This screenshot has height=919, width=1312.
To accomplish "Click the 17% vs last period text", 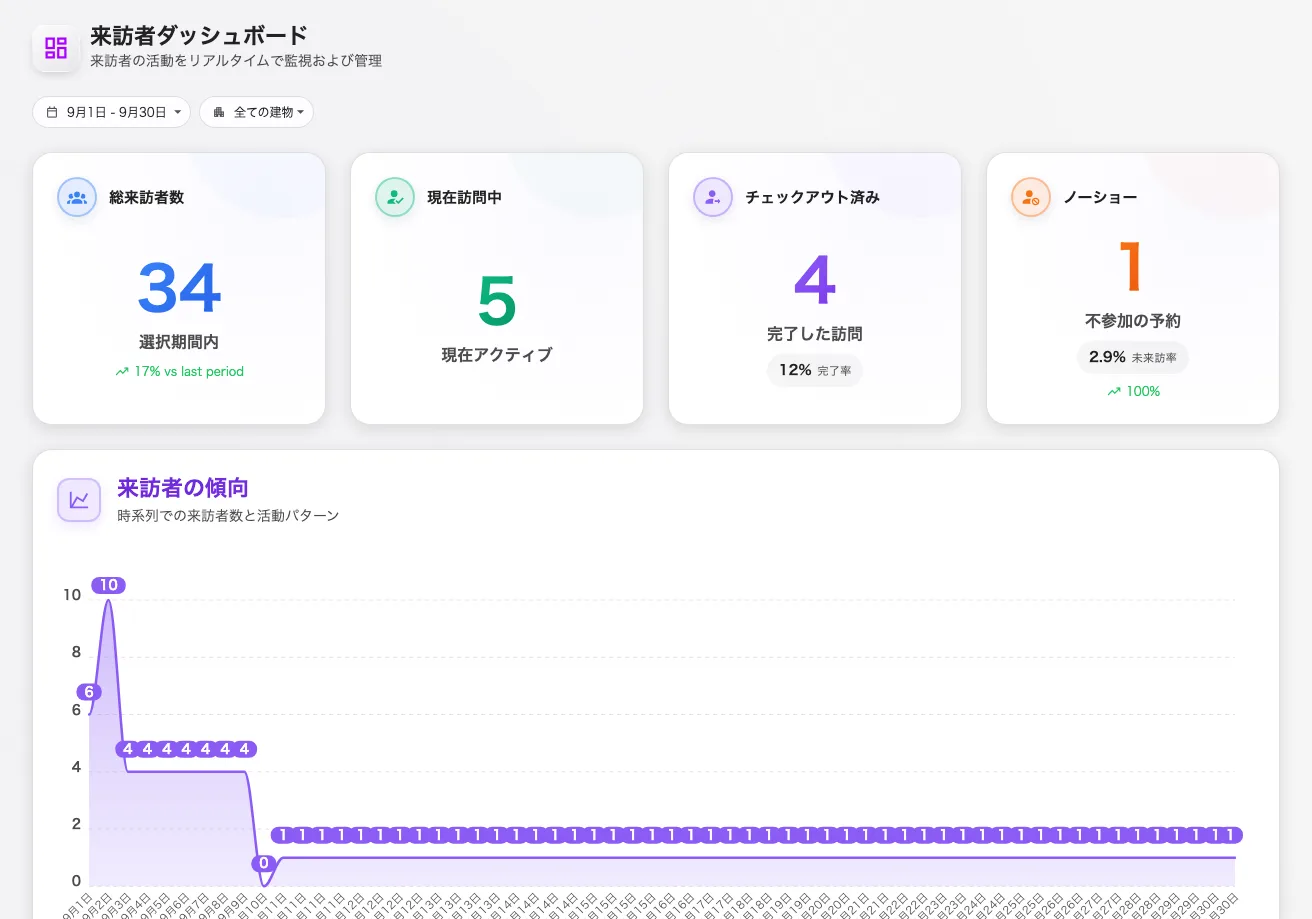I will [x=189, y=372].
